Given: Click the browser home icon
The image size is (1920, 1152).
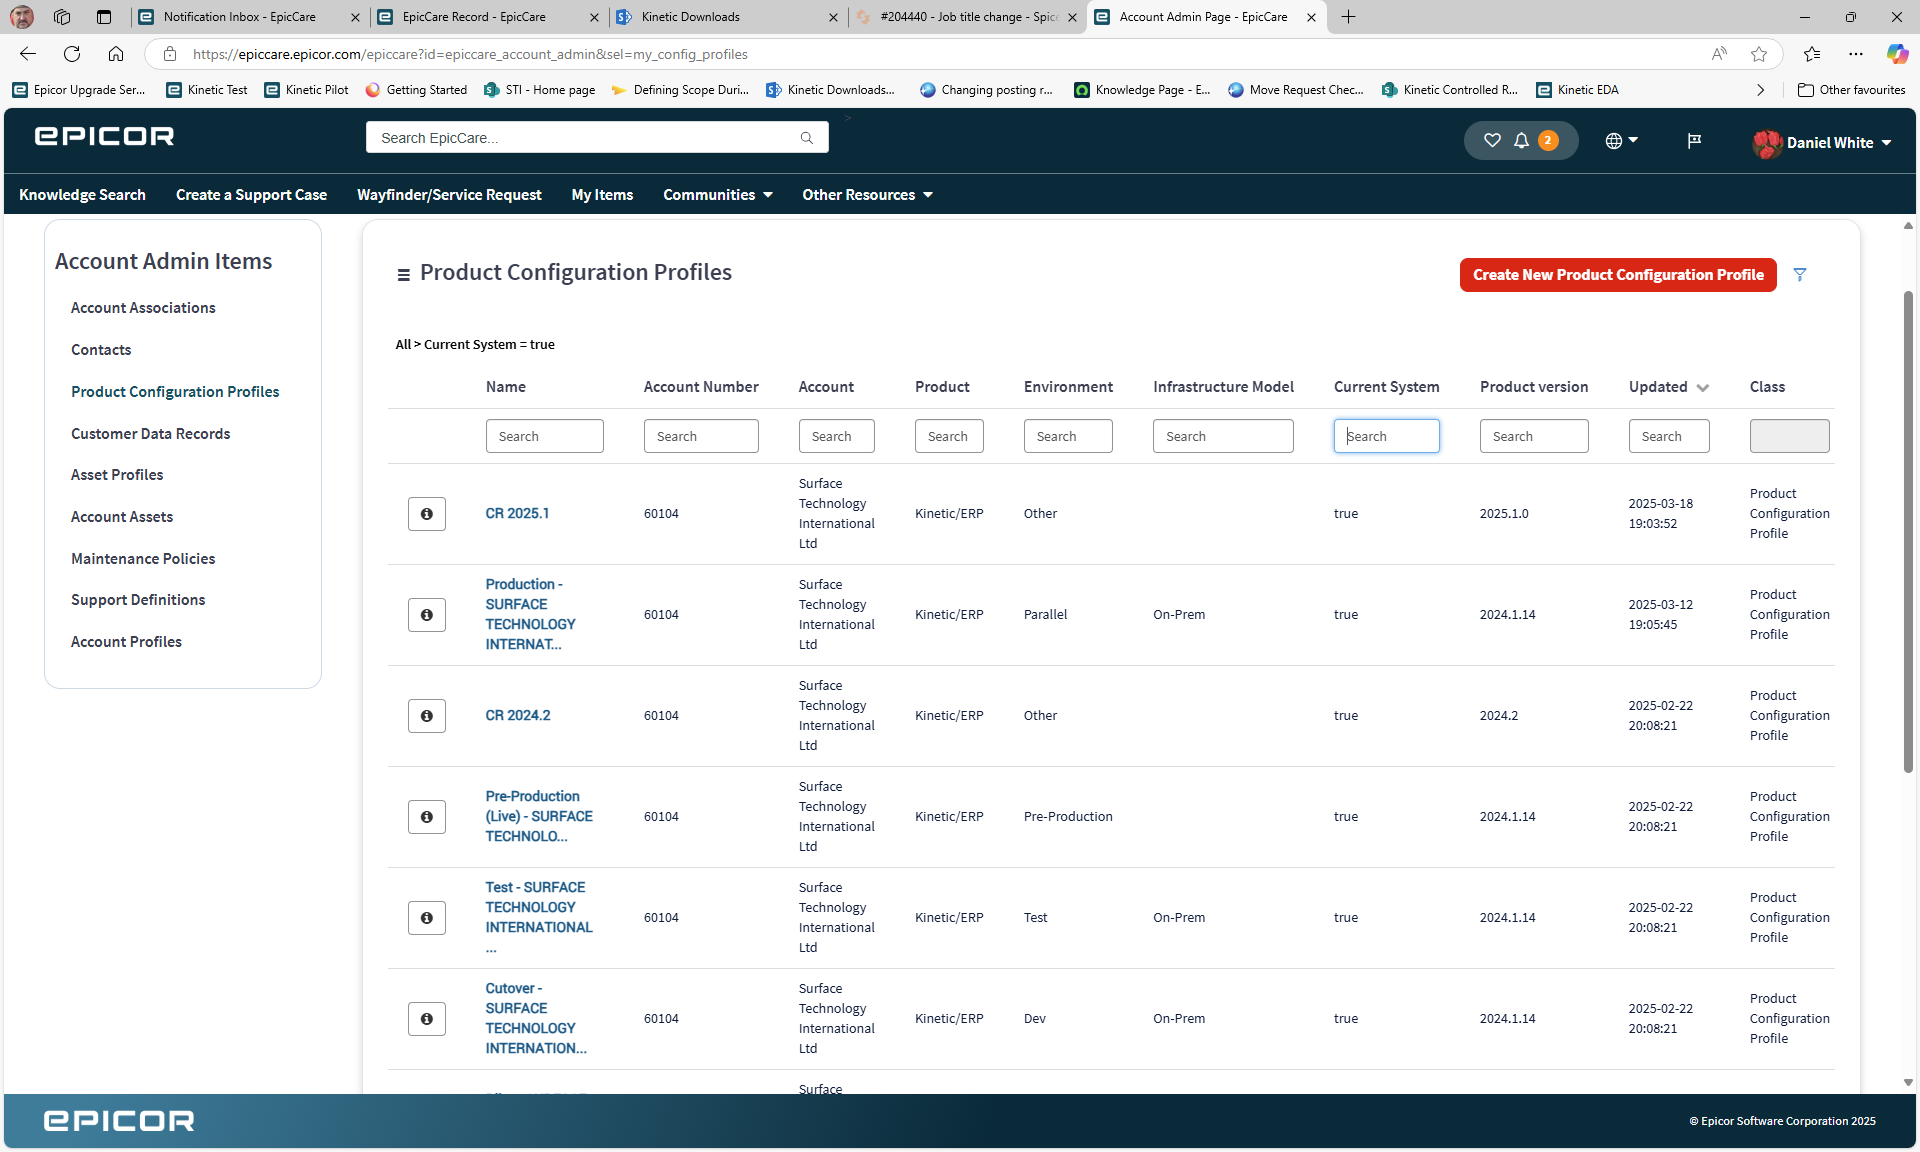Looking at the screenshot, I should click(x=116, y=54).
